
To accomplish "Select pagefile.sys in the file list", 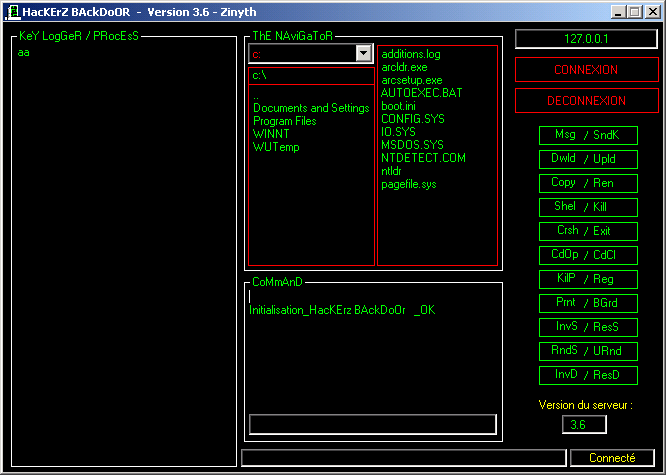I will (409, 184).
